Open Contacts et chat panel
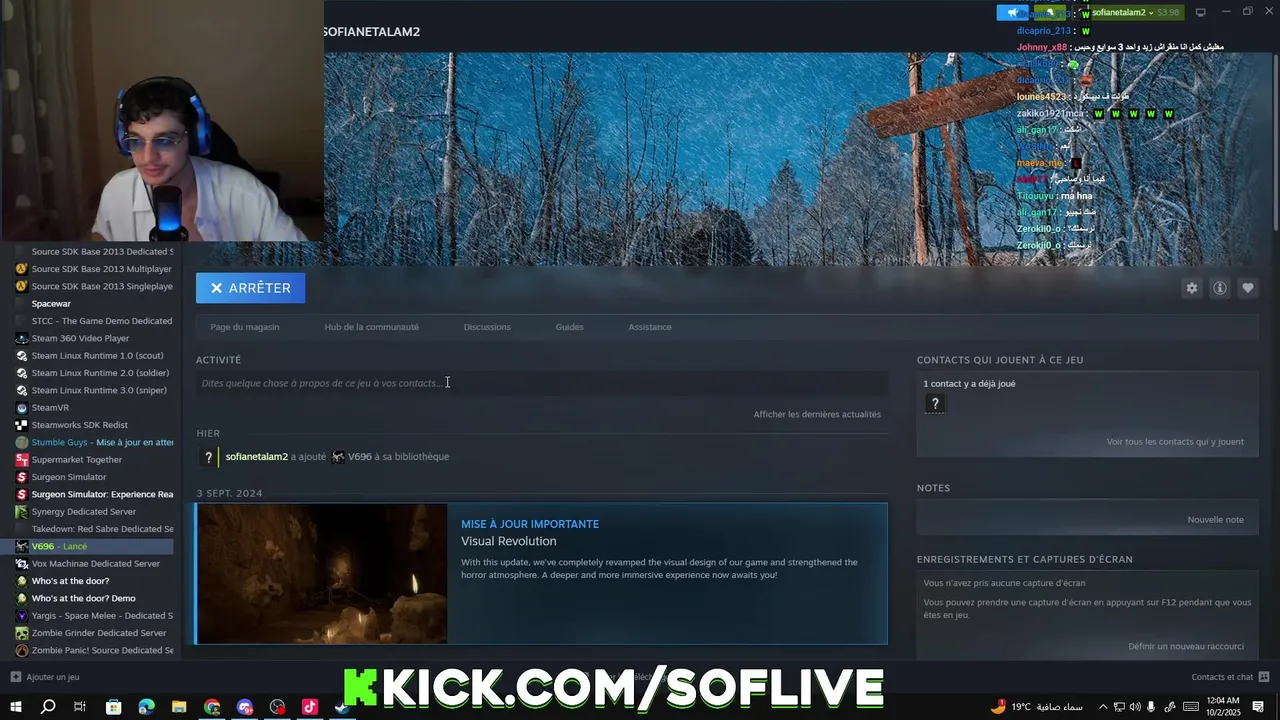1280x720 pixels. coord(1222,677)
